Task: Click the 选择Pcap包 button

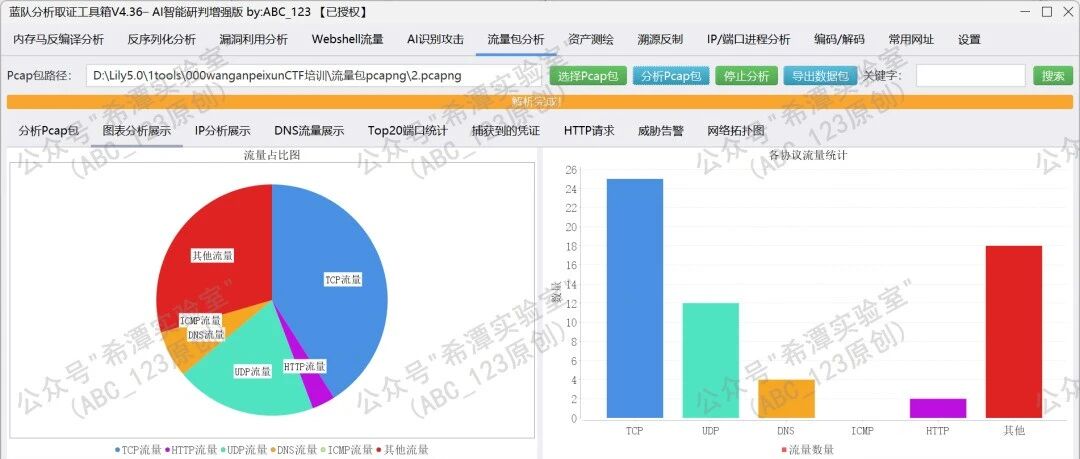Action: tap(588, 76)
